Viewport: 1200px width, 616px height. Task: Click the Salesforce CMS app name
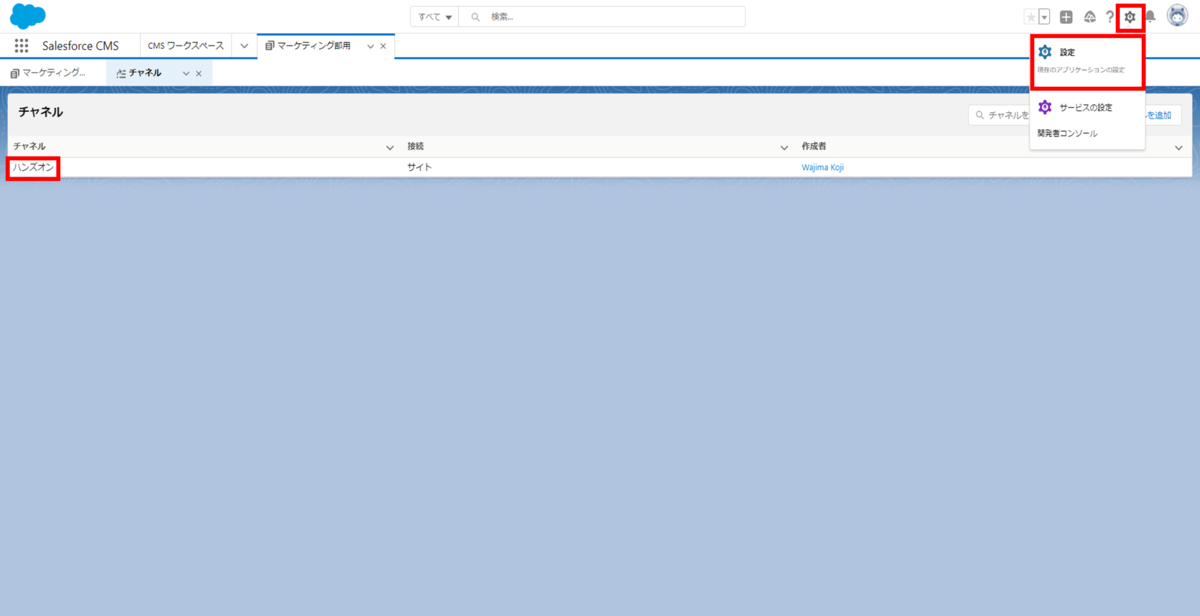pyautogui.click(x=80, y=46)
